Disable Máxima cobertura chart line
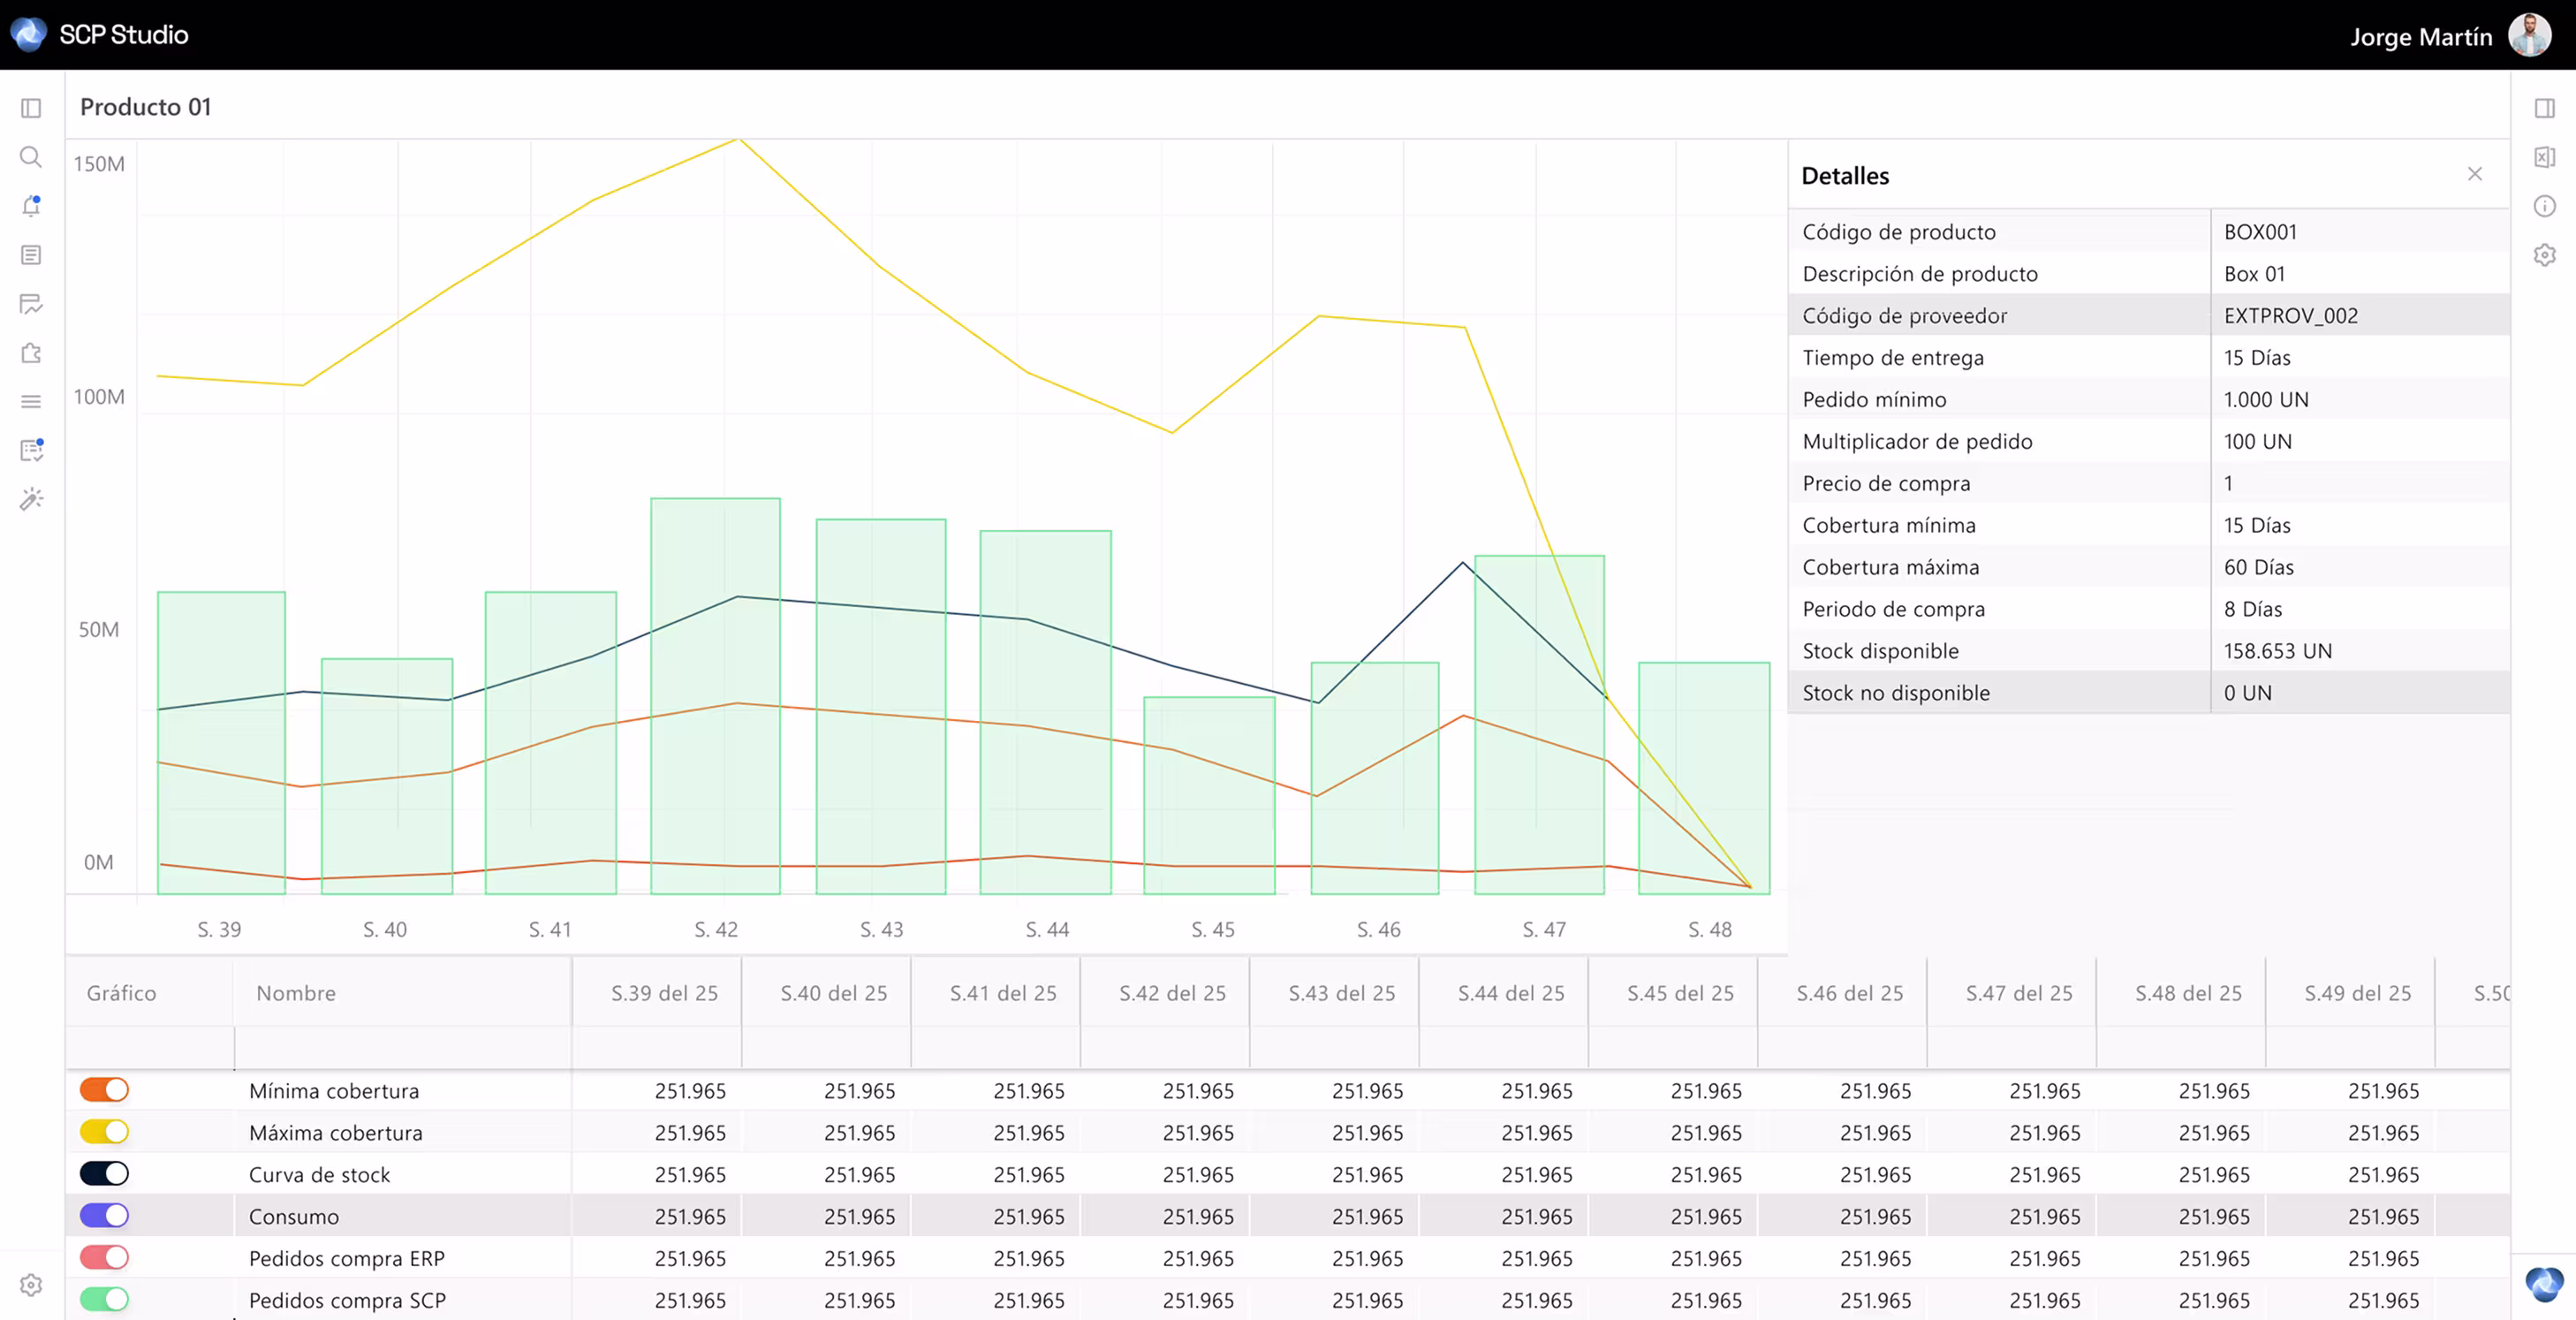 104,1132
